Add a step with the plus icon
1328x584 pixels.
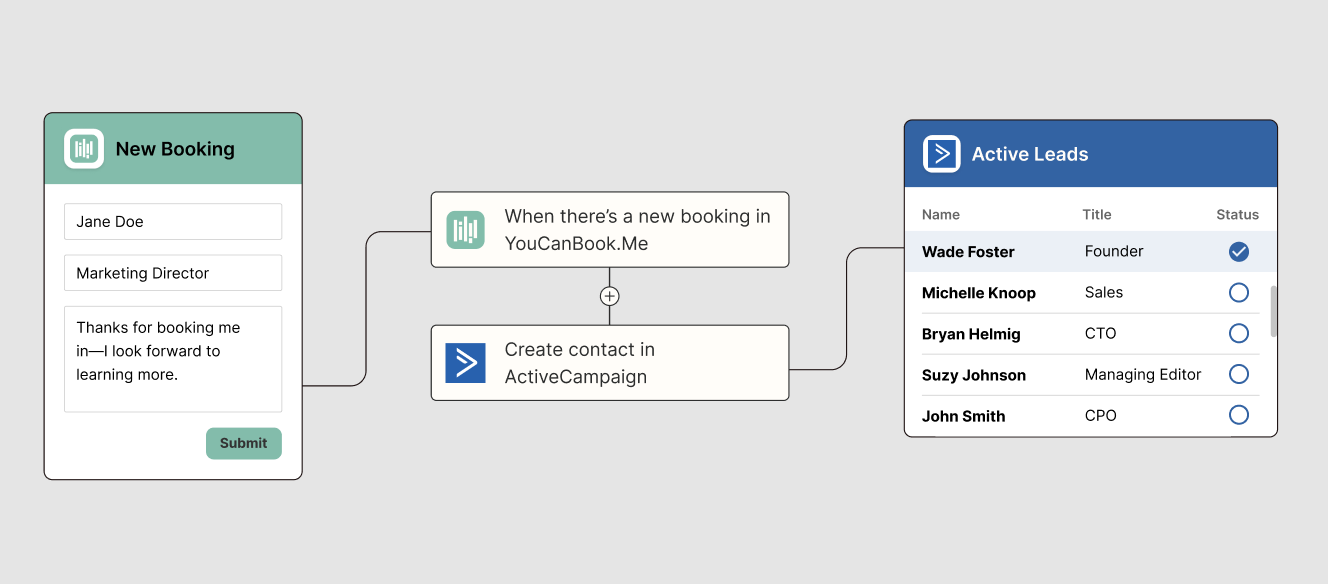coord(609,296)
